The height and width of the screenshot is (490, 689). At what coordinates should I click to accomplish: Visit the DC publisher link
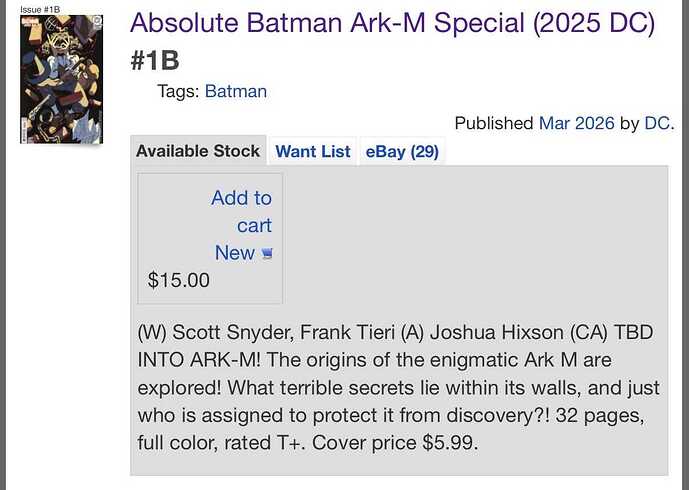tap(656, 123)
